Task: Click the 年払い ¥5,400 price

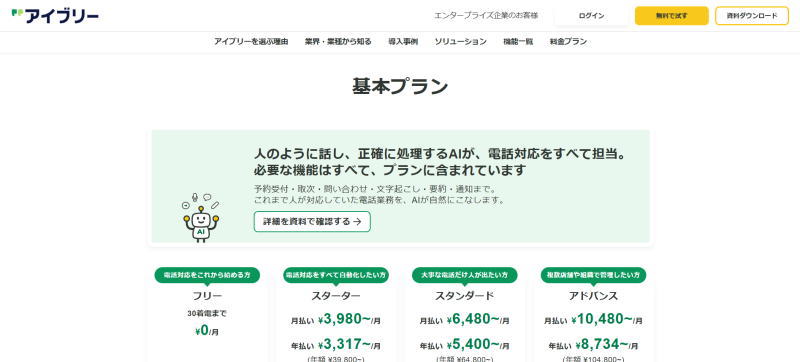Action: coord(465,345)
